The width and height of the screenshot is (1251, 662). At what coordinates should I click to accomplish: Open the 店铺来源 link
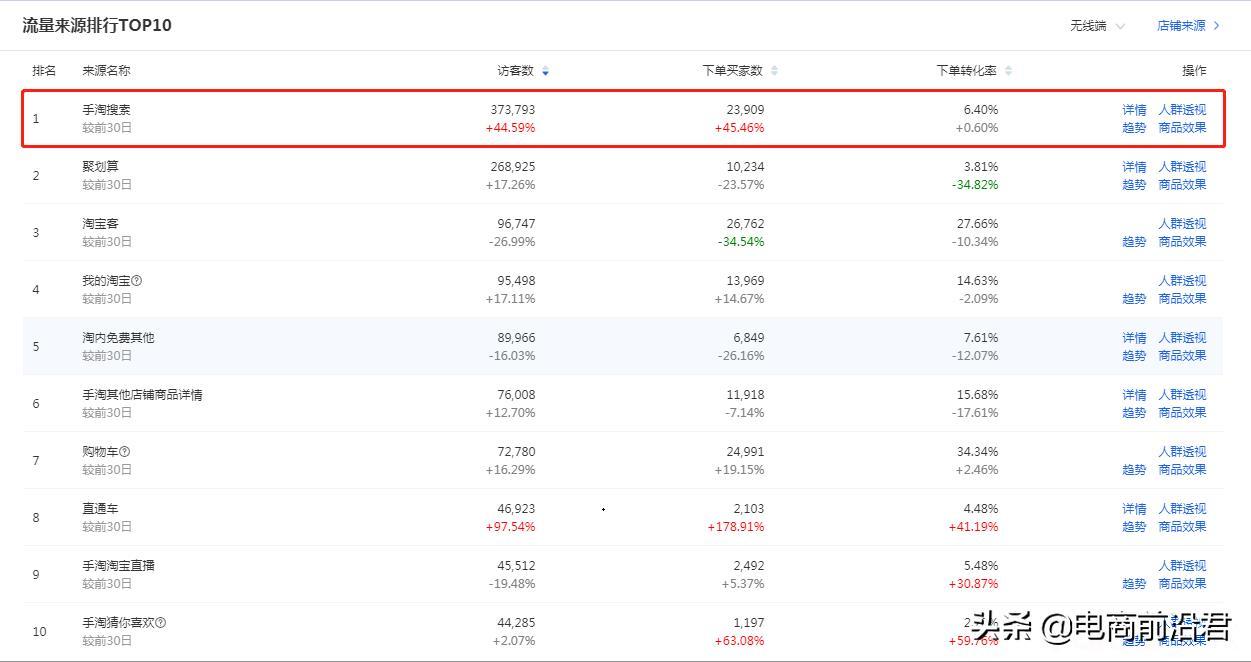1188,26
